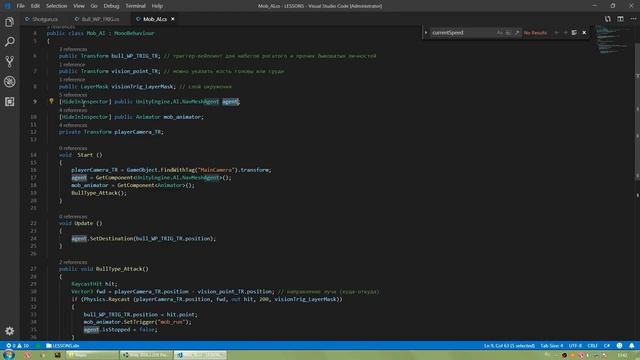Open the notifications bell

coord(631,346)
